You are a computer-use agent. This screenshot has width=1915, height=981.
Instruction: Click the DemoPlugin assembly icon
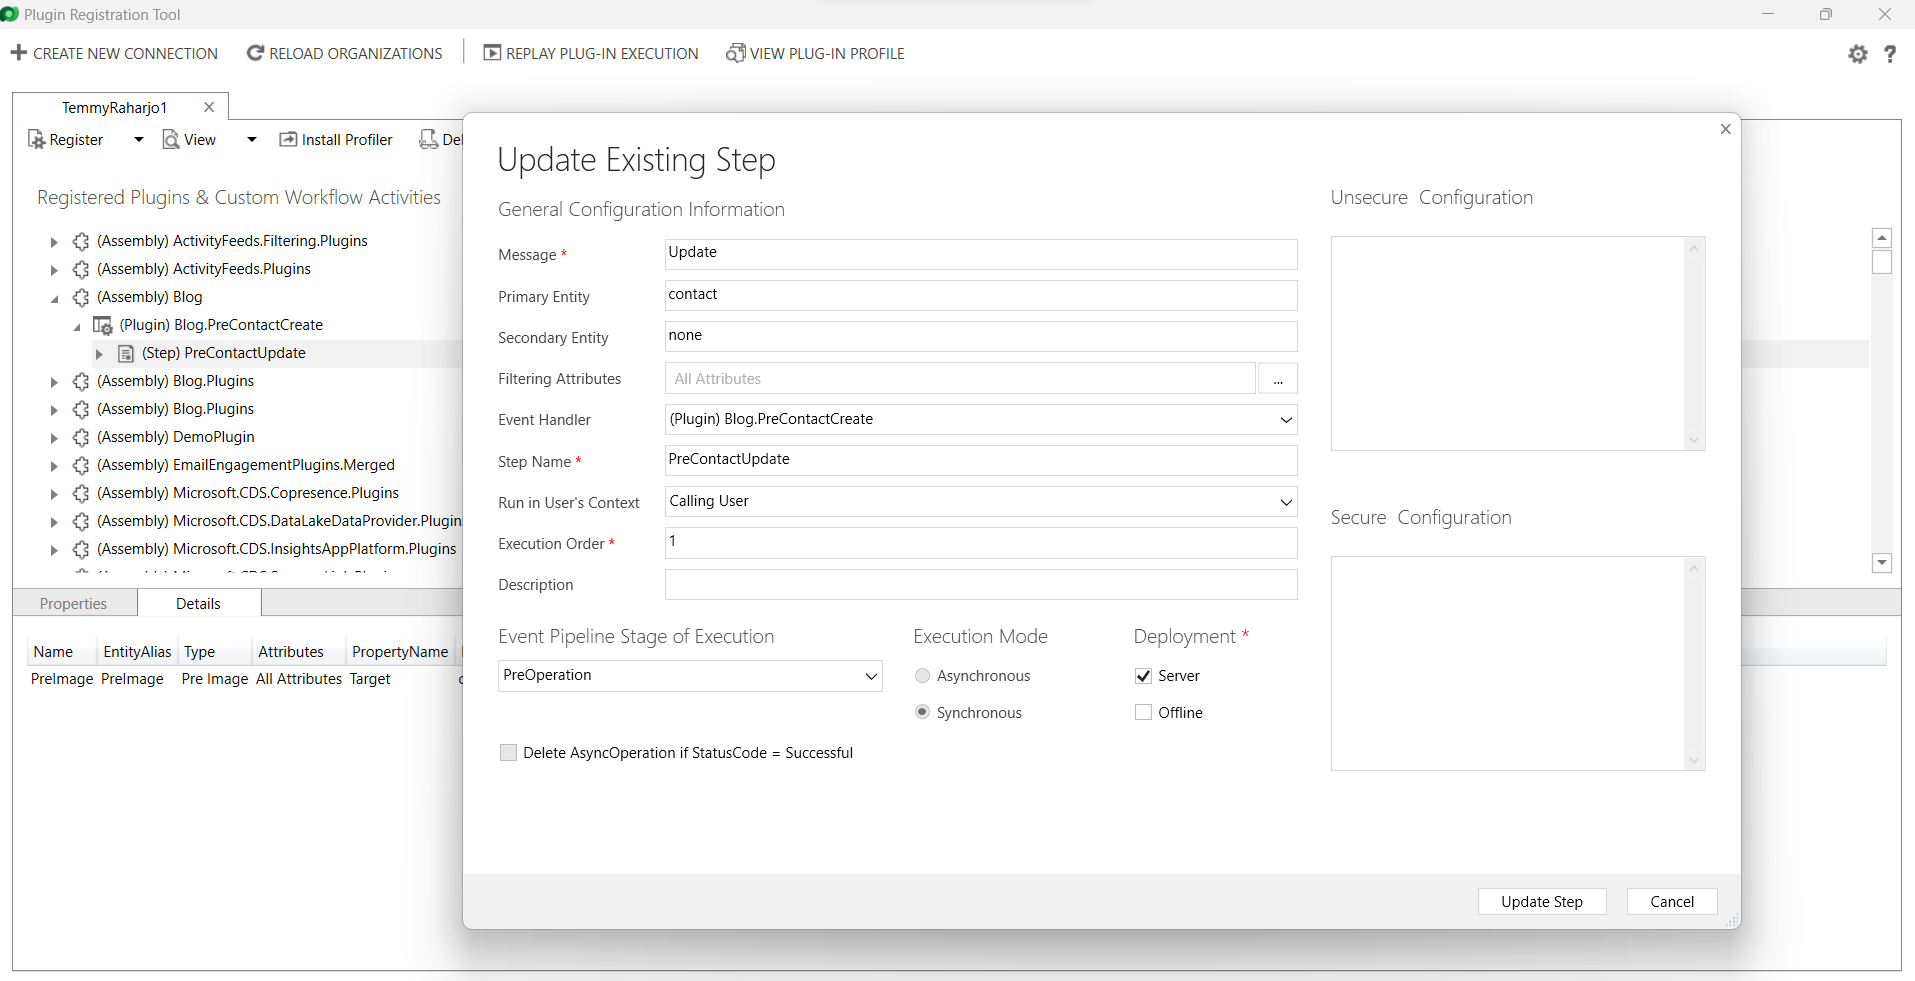81,437
